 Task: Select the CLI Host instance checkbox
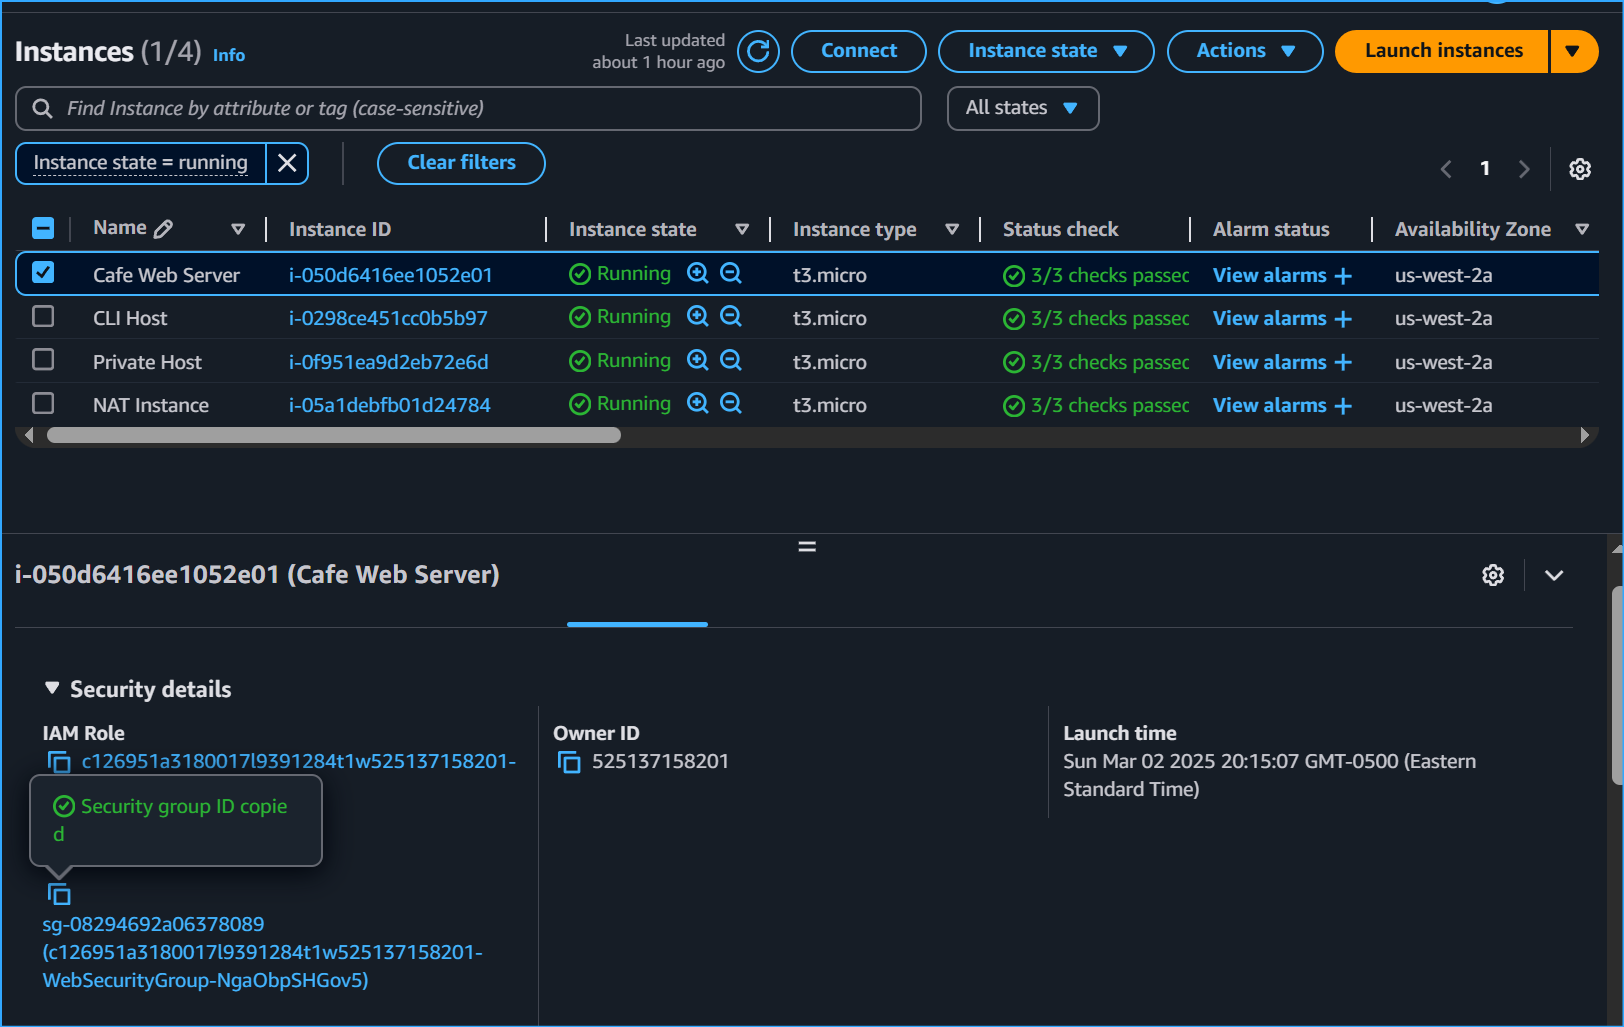pyautogui.click(x=43, y=317)
